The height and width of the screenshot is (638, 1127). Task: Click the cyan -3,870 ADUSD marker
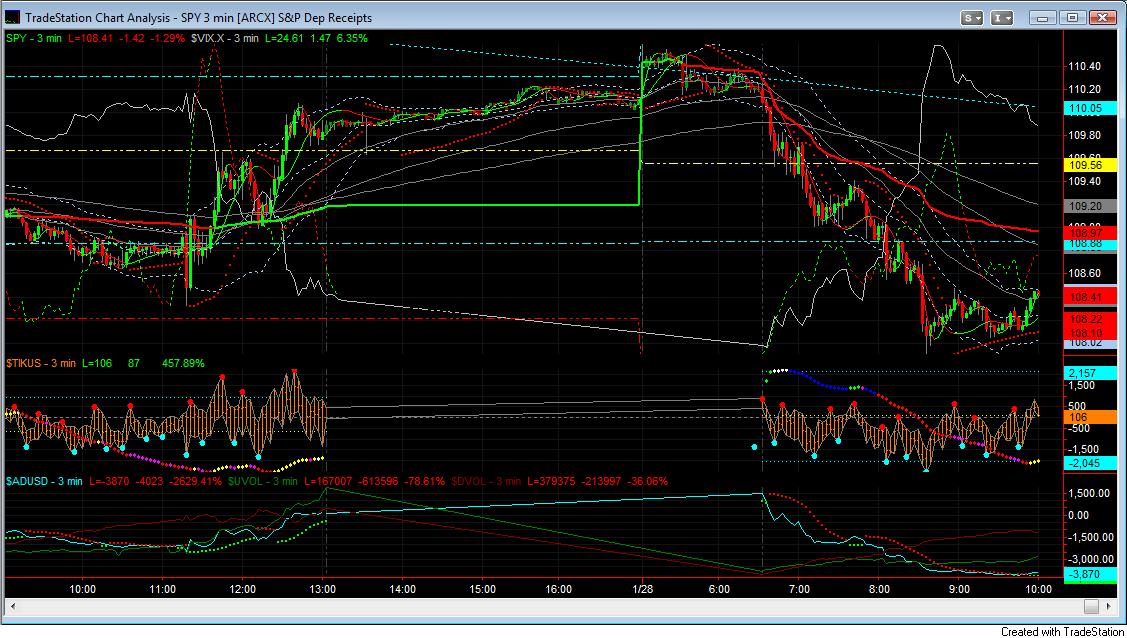[1090, 574]
